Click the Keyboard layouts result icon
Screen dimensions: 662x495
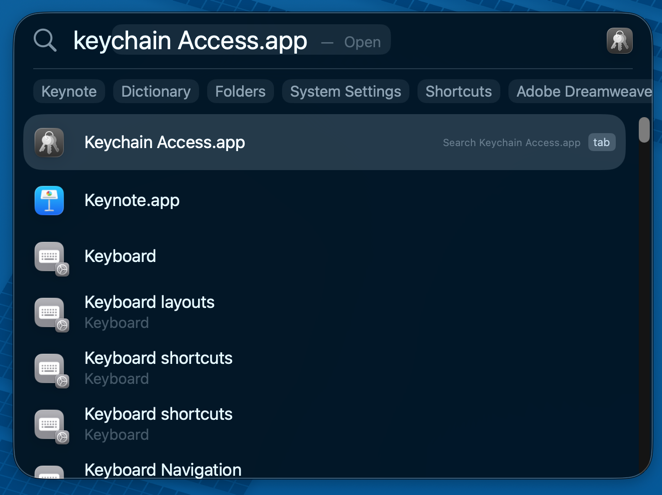(x=51, y=314)
